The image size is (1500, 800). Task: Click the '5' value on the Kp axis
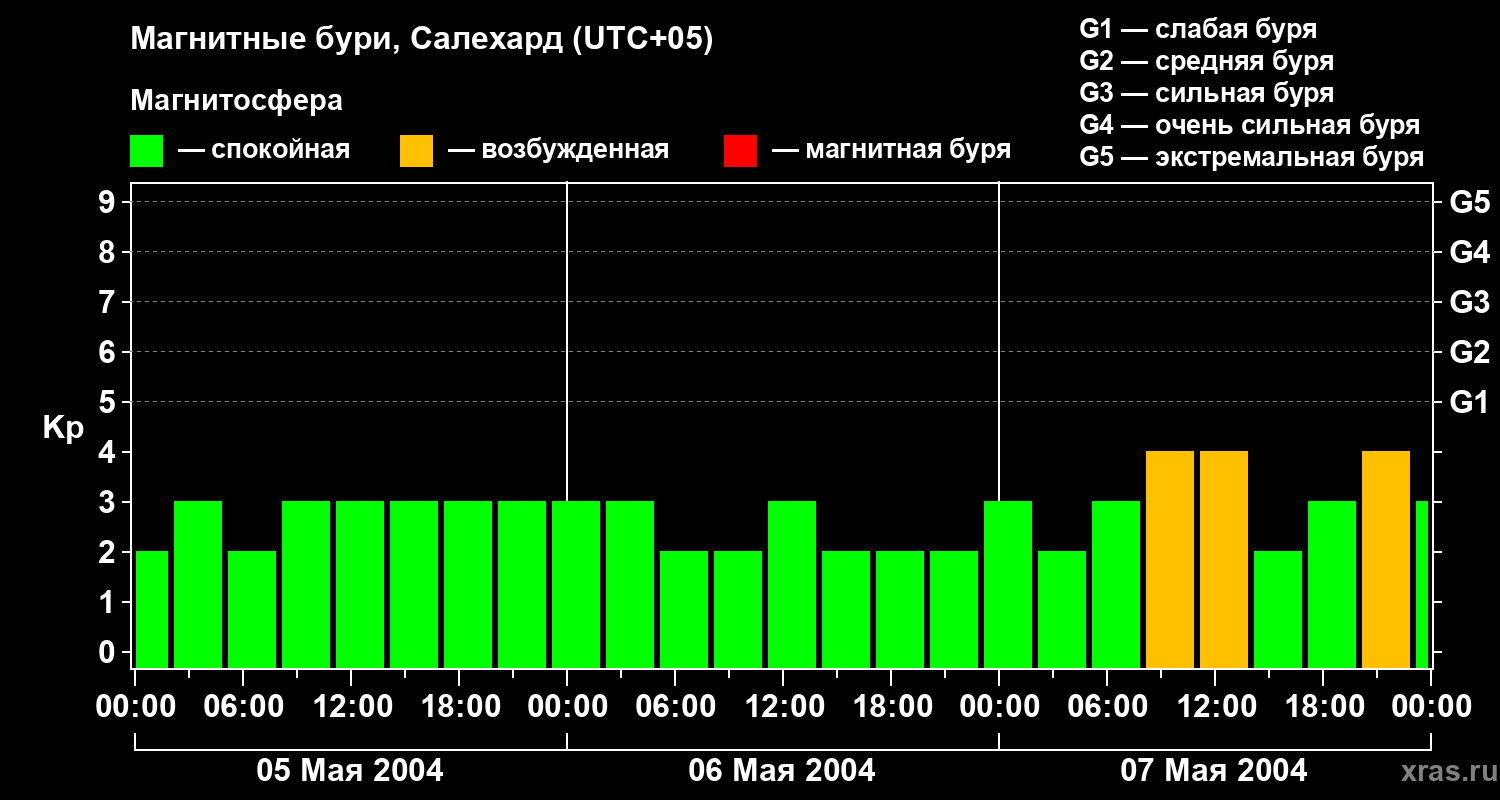[x=108, y=402]
